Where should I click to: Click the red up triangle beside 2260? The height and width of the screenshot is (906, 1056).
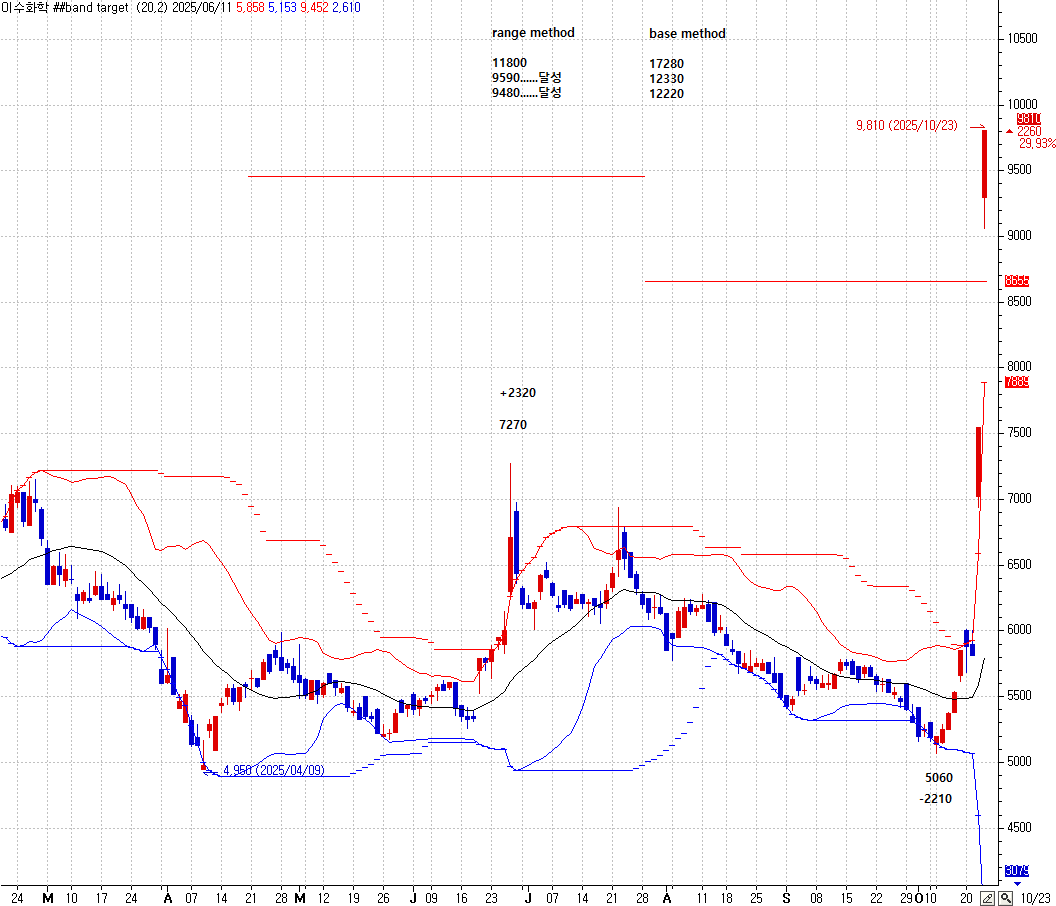point(1010,131)
